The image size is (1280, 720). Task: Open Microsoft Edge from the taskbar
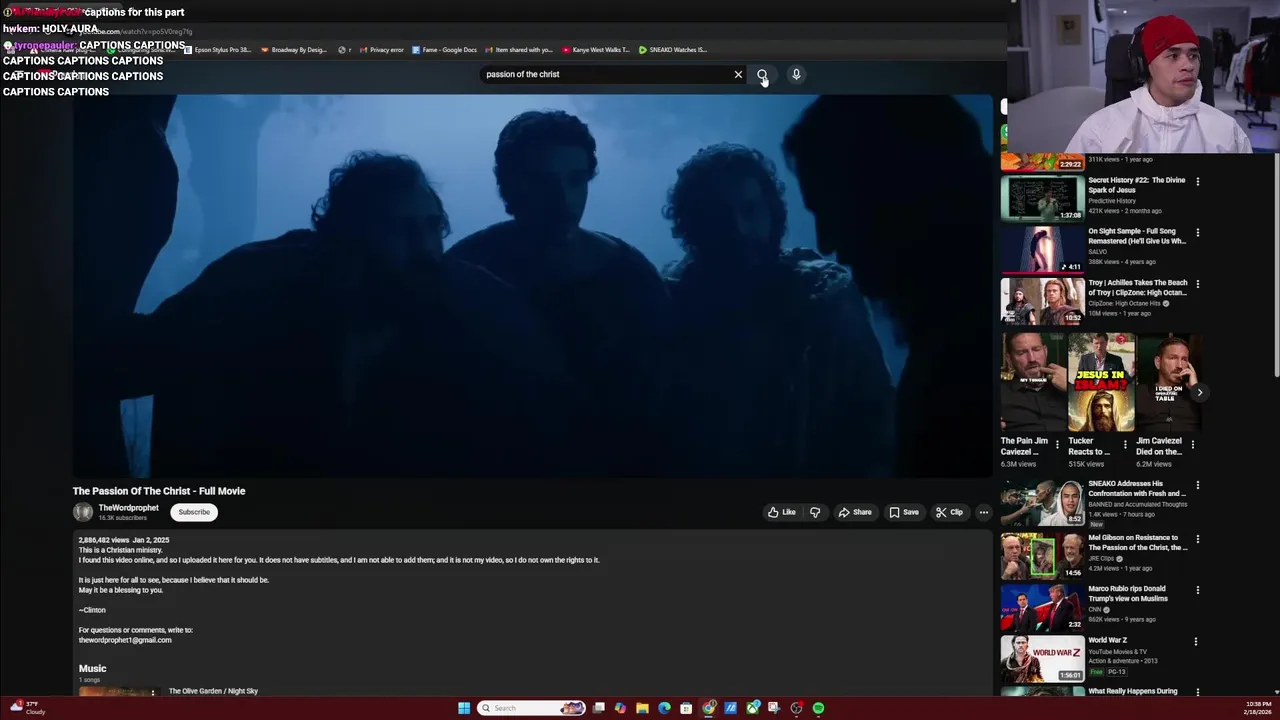pos(664,708)
